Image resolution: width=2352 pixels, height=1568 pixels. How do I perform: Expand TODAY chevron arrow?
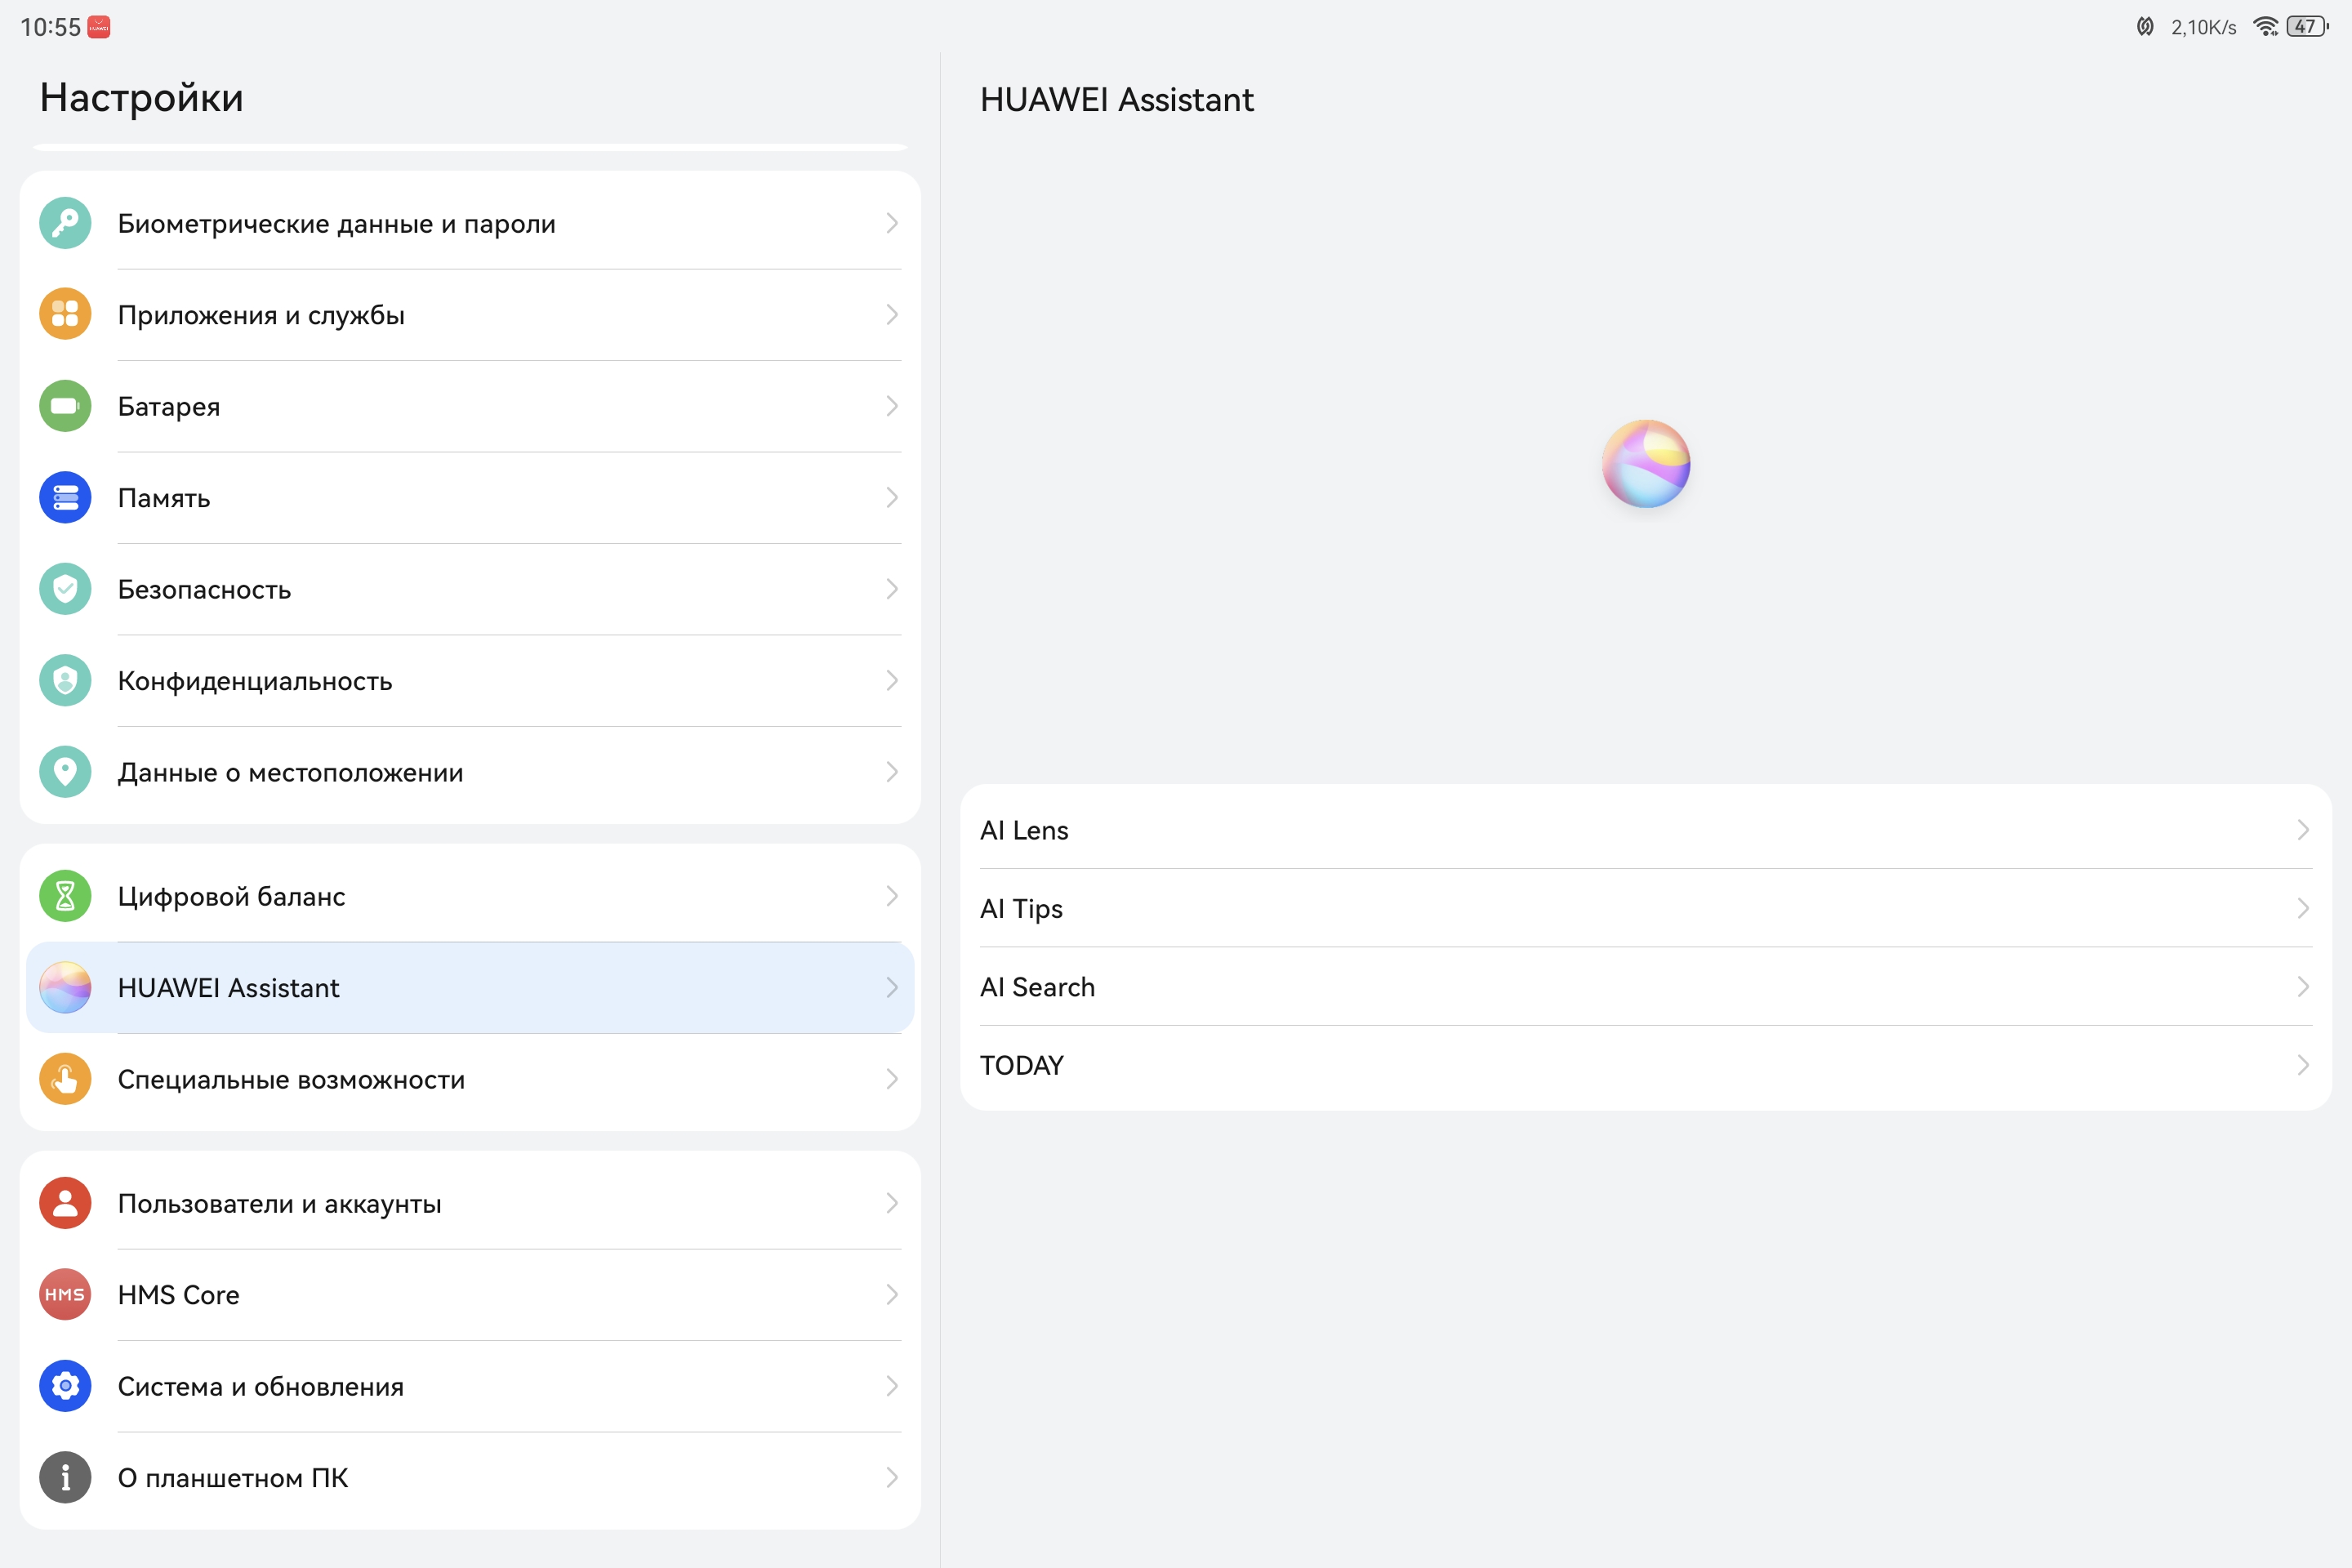point(2302,1065)
